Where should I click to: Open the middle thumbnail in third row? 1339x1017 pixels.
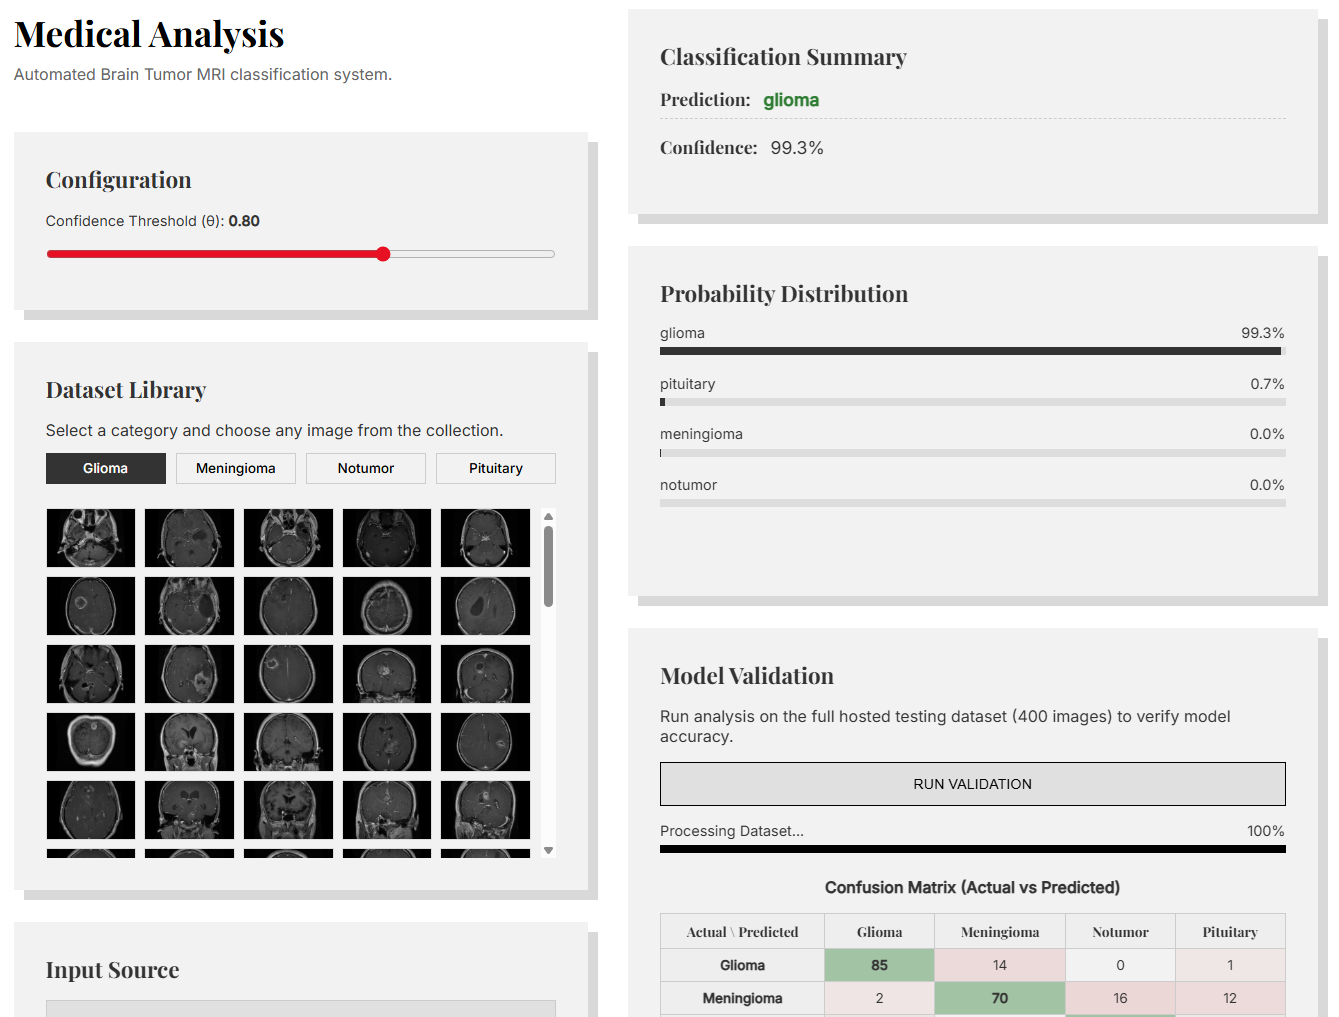click(288, 674)
